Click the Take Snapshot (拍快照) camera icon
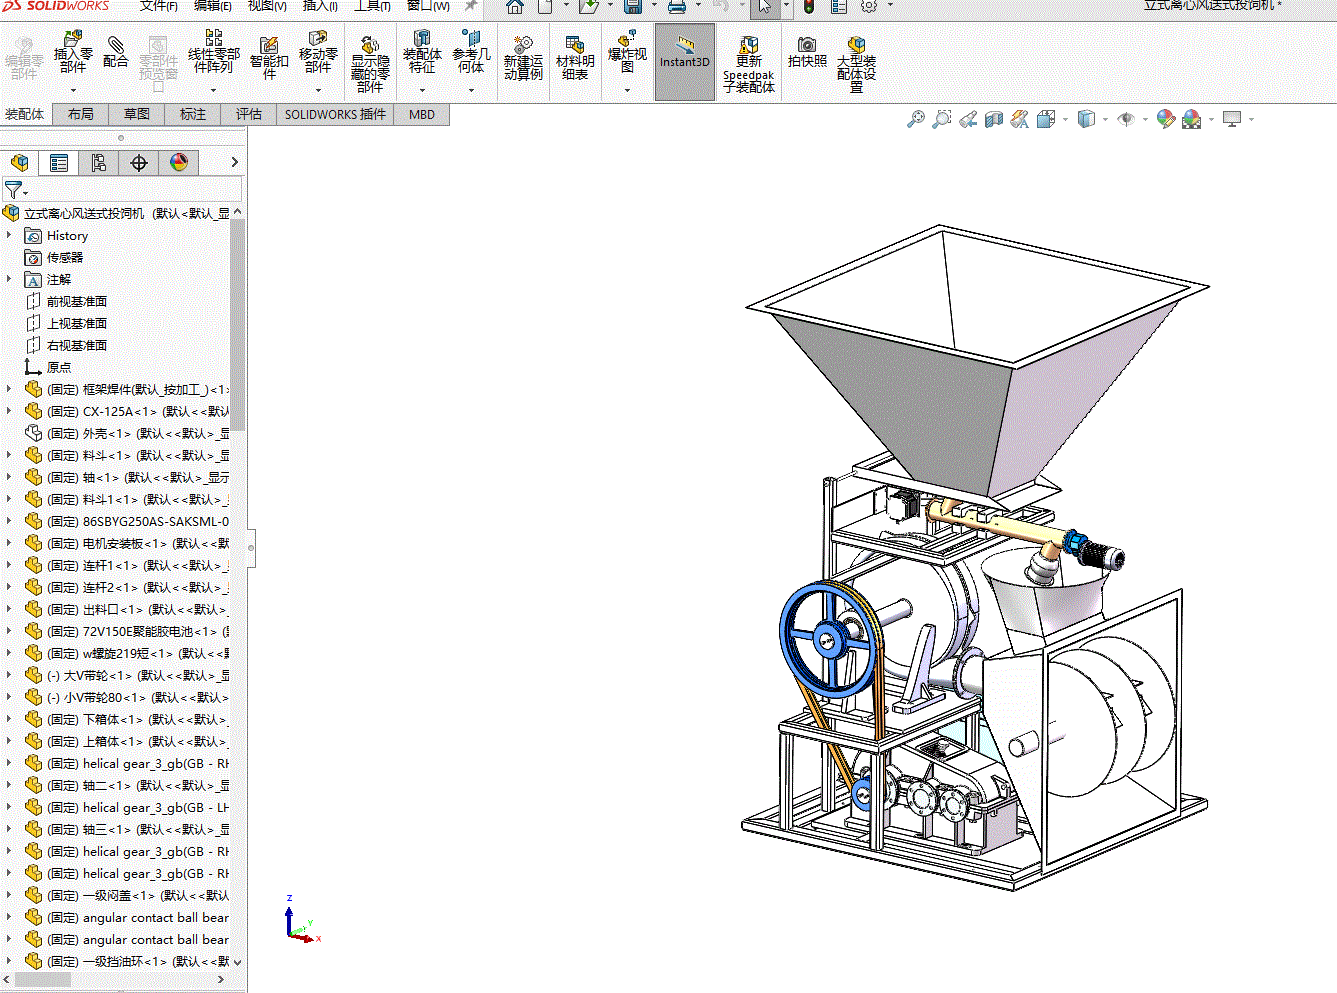The height and width of the screenshot is (993, 1337). point(807,52)
